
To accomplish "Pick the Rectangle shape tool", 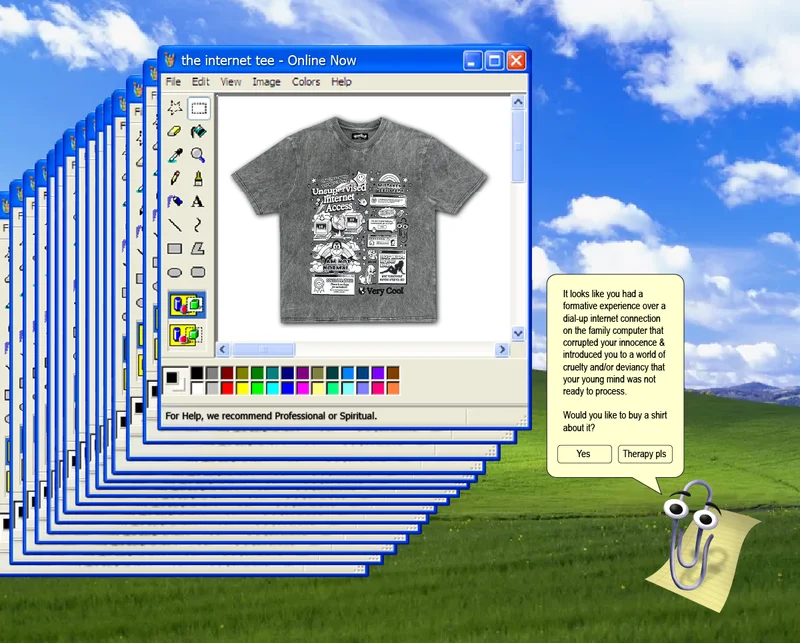I will pyautogui.click(x=175, y=249).
